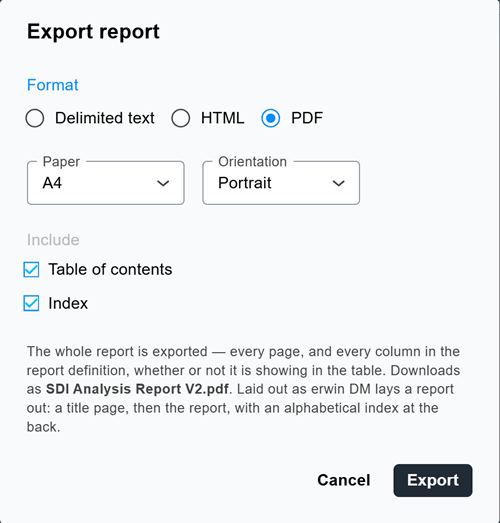The image size is (500, 523).
Task: Click the Include section label
Action: pyautogui.click(x=53, y=240)
